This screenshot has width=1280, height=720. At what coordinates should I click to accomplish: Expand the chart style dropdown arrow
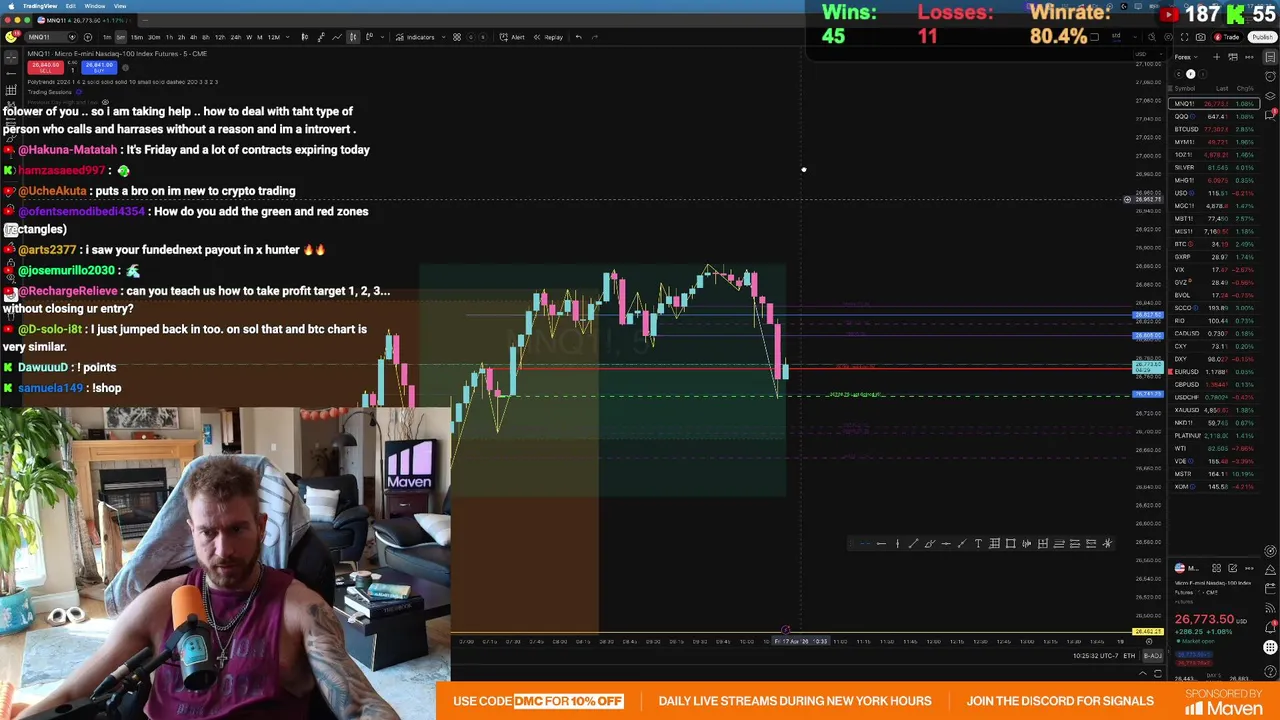383,37
